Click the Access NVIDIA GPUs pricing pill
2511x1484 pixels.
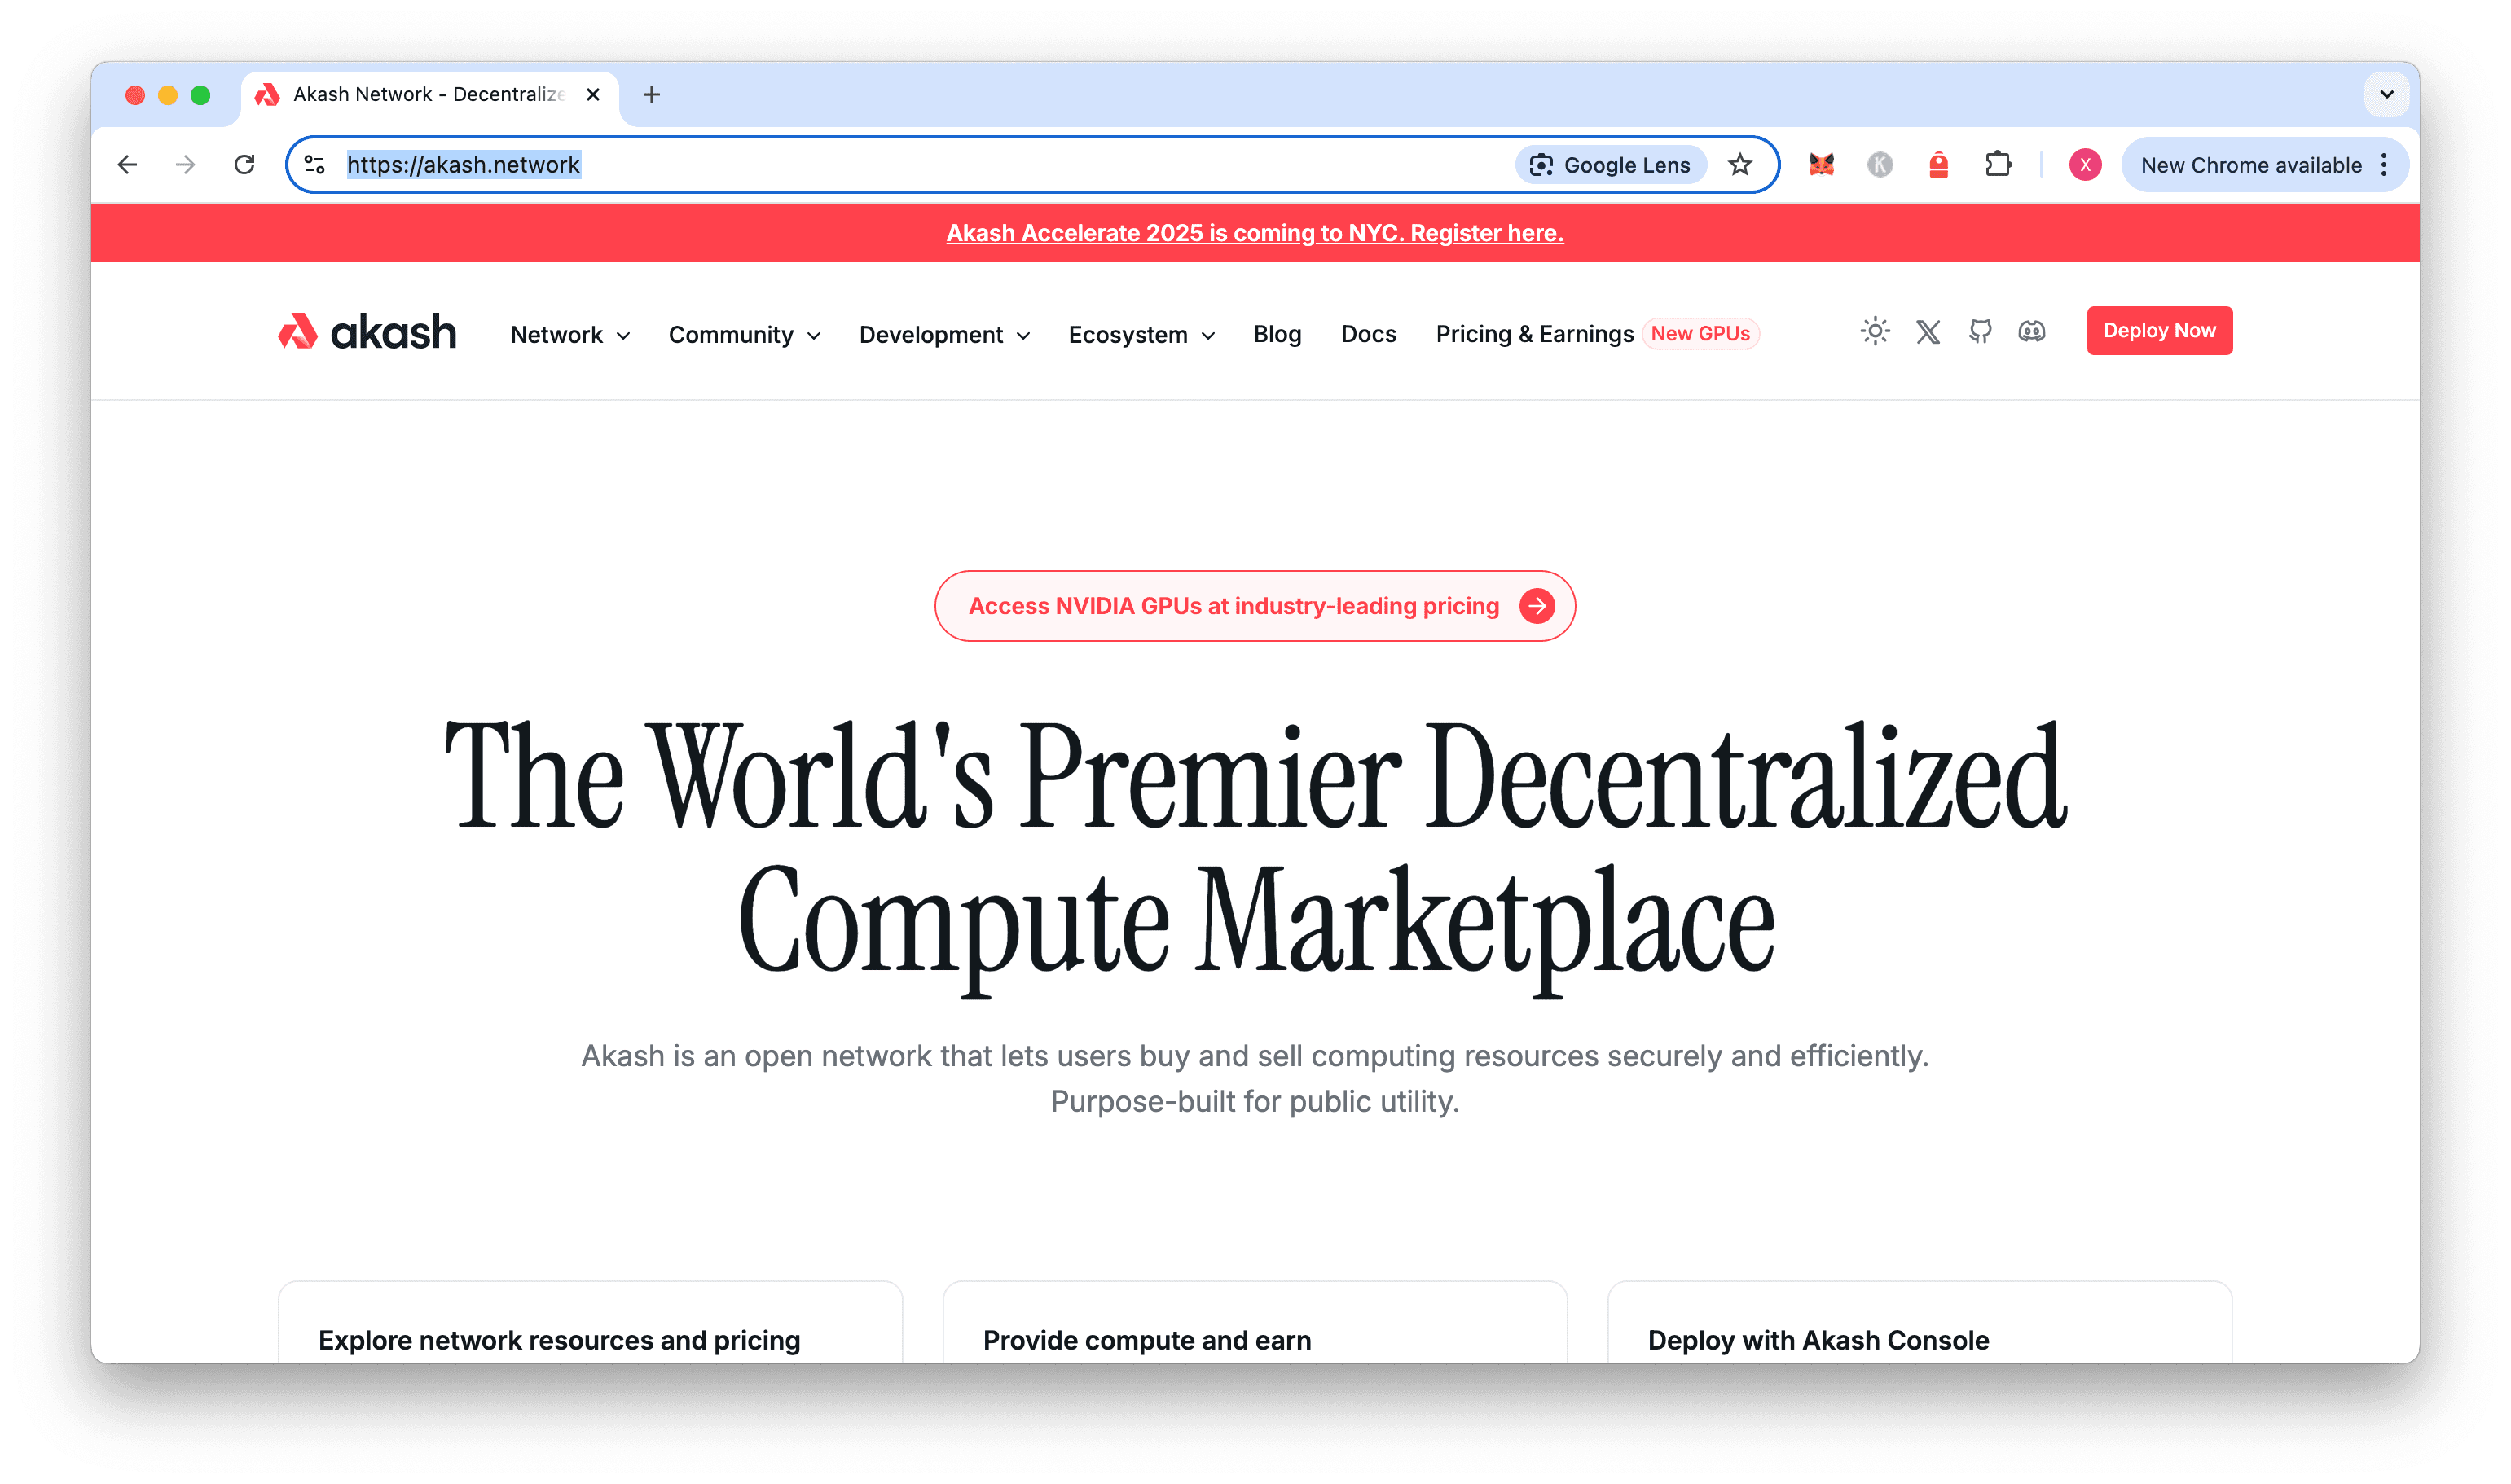pos(1255,606)
